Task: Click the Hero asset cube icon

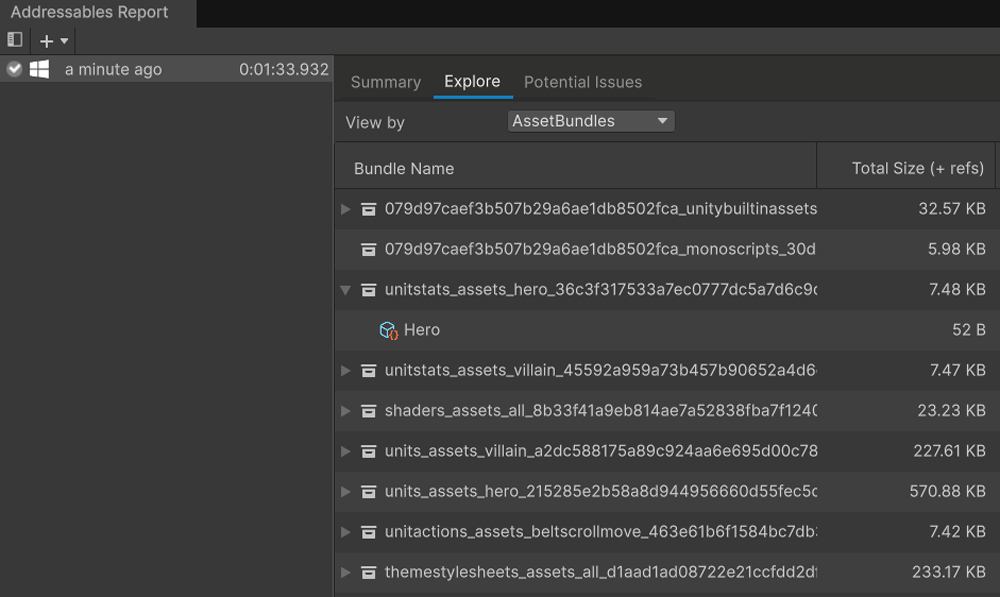Action: [x=388, y=330]
